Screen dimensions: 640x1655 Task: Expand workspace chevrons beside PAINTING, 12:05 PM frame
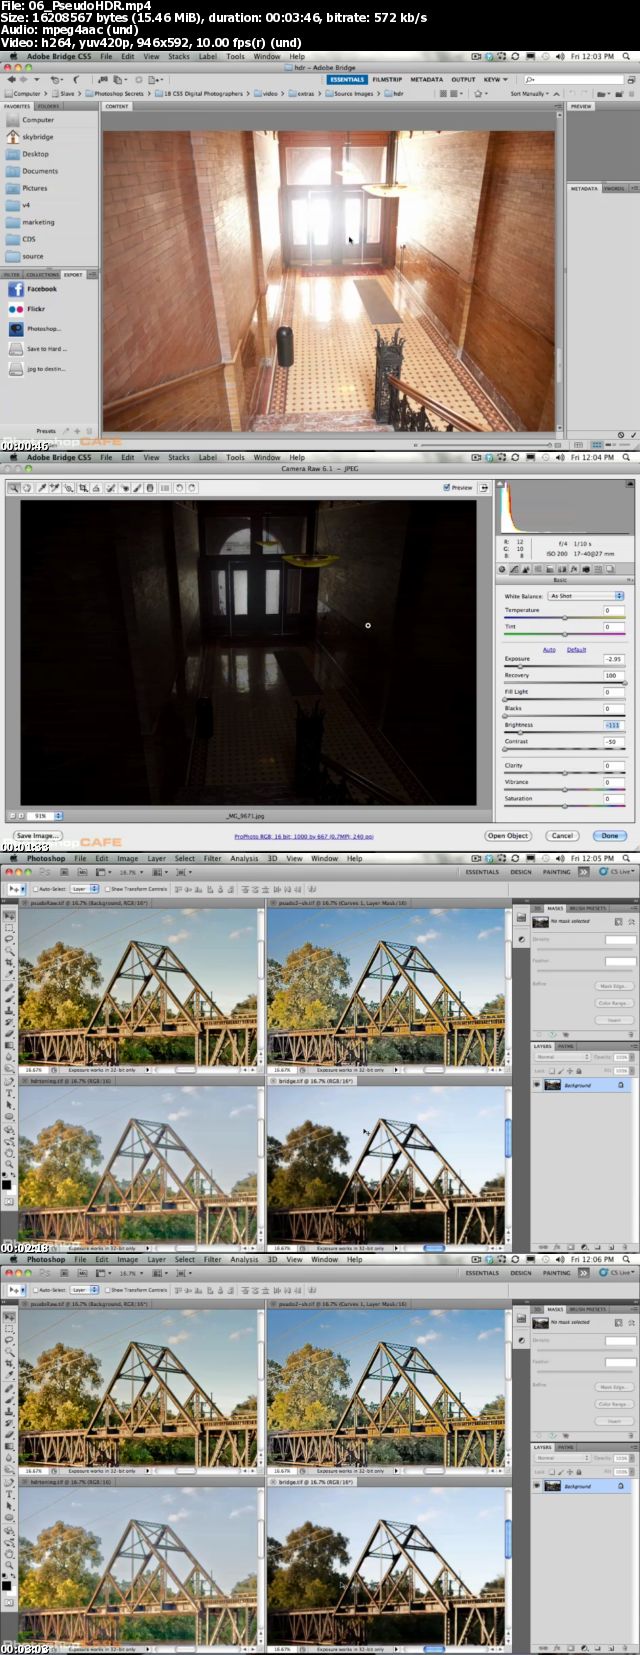pyautogui.click(x=583, y=872)
